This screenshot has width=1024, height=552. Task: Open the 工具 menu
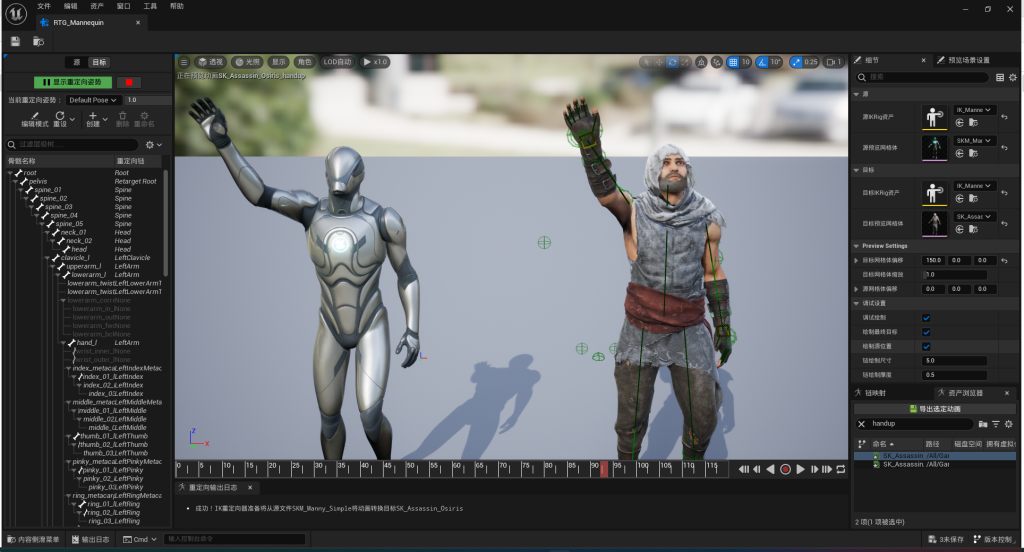[150, 6]
